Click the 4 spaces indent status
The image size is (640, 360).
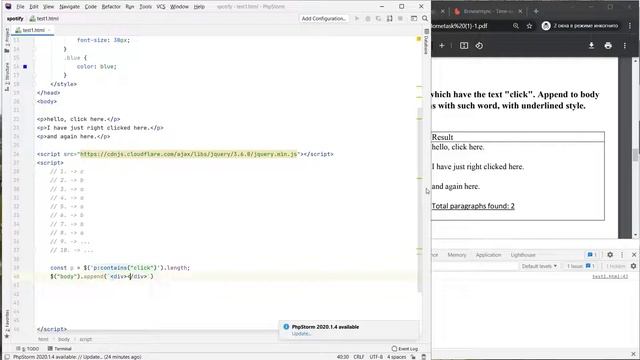[x=396, y=357]
